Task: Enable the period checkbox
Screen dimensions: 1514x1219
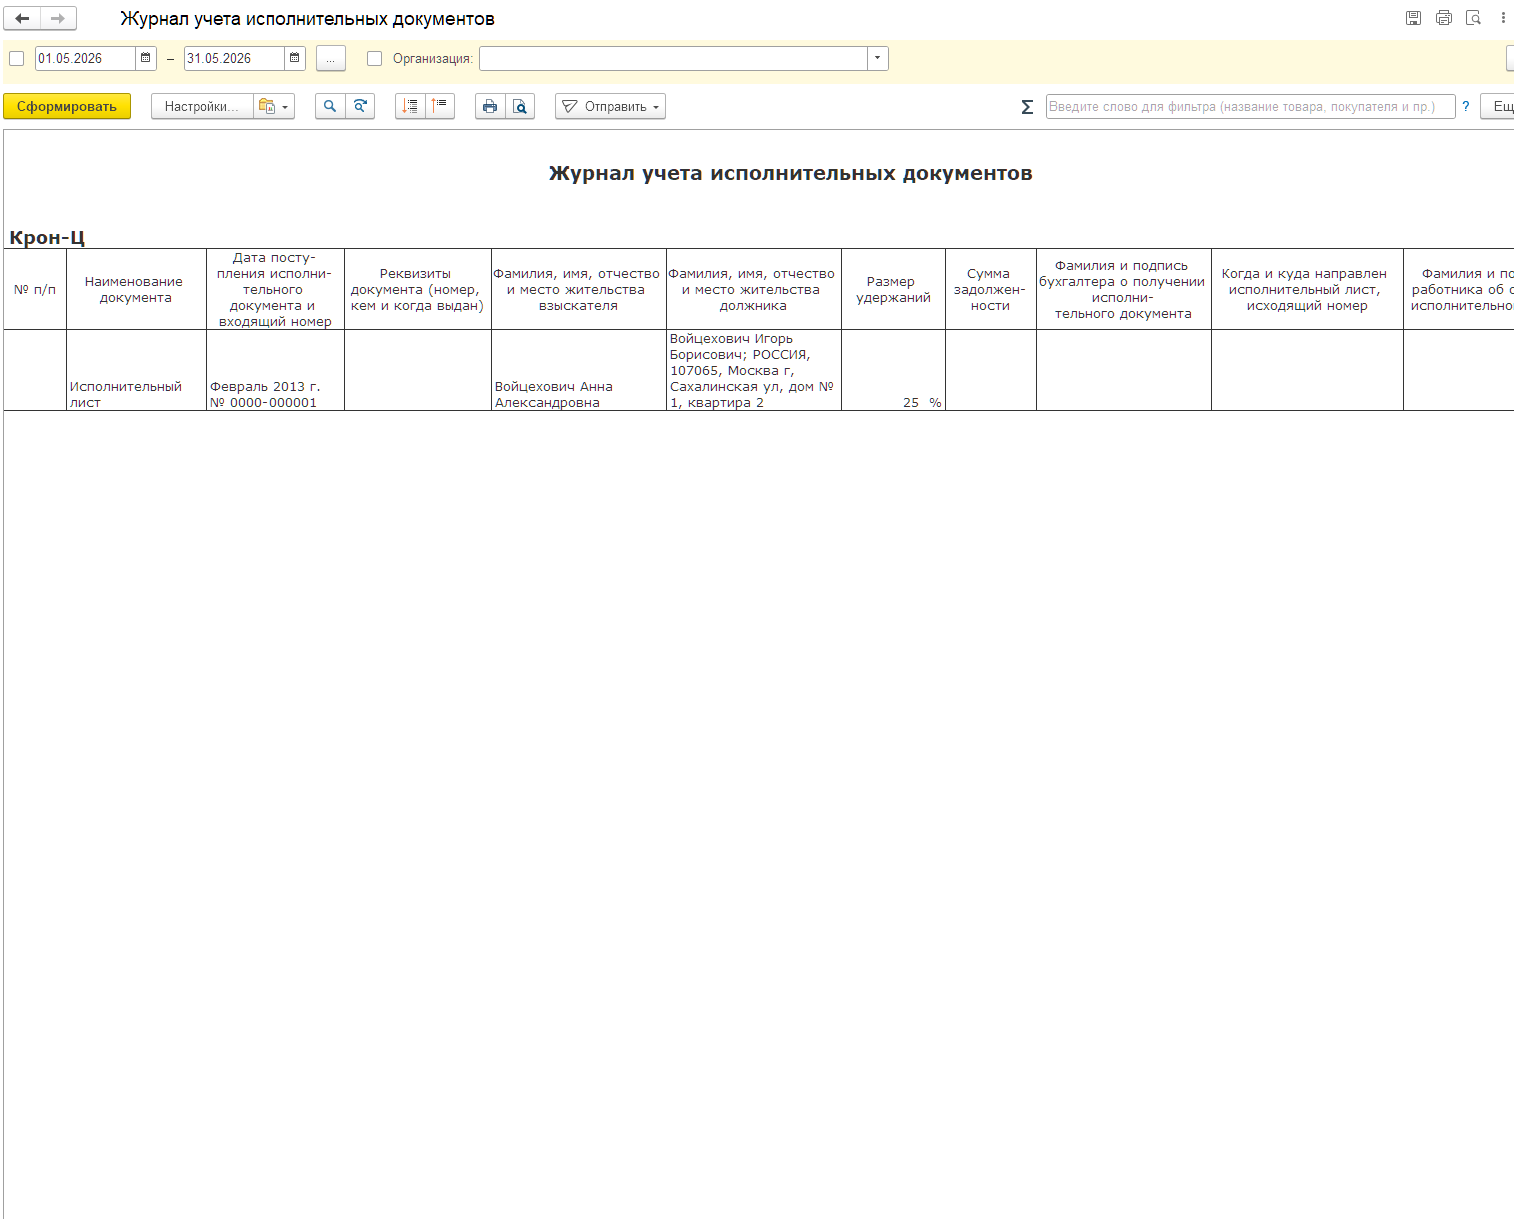Action: click(16, 59)
